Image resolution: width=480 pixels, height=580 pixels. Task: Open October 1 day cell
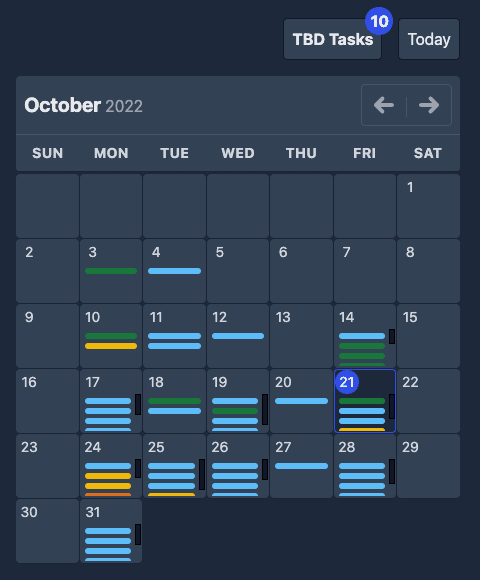[428, 206]
